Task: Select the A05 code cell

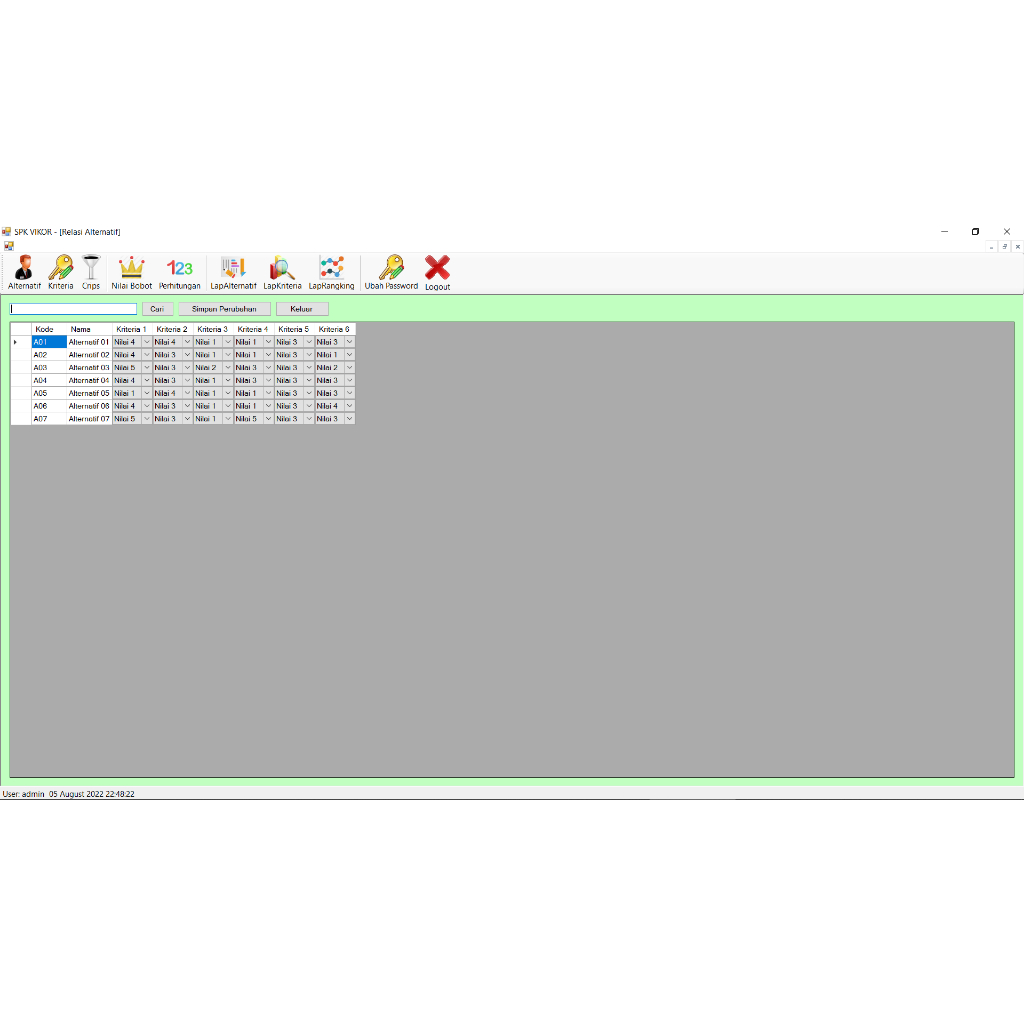Action: (49, 393)
